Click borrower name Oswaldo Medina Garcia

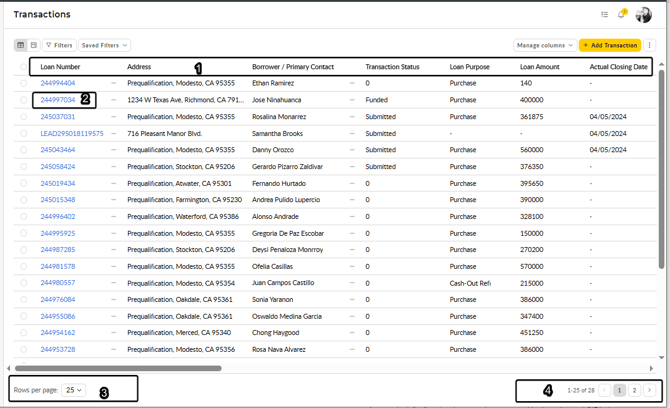287,316
